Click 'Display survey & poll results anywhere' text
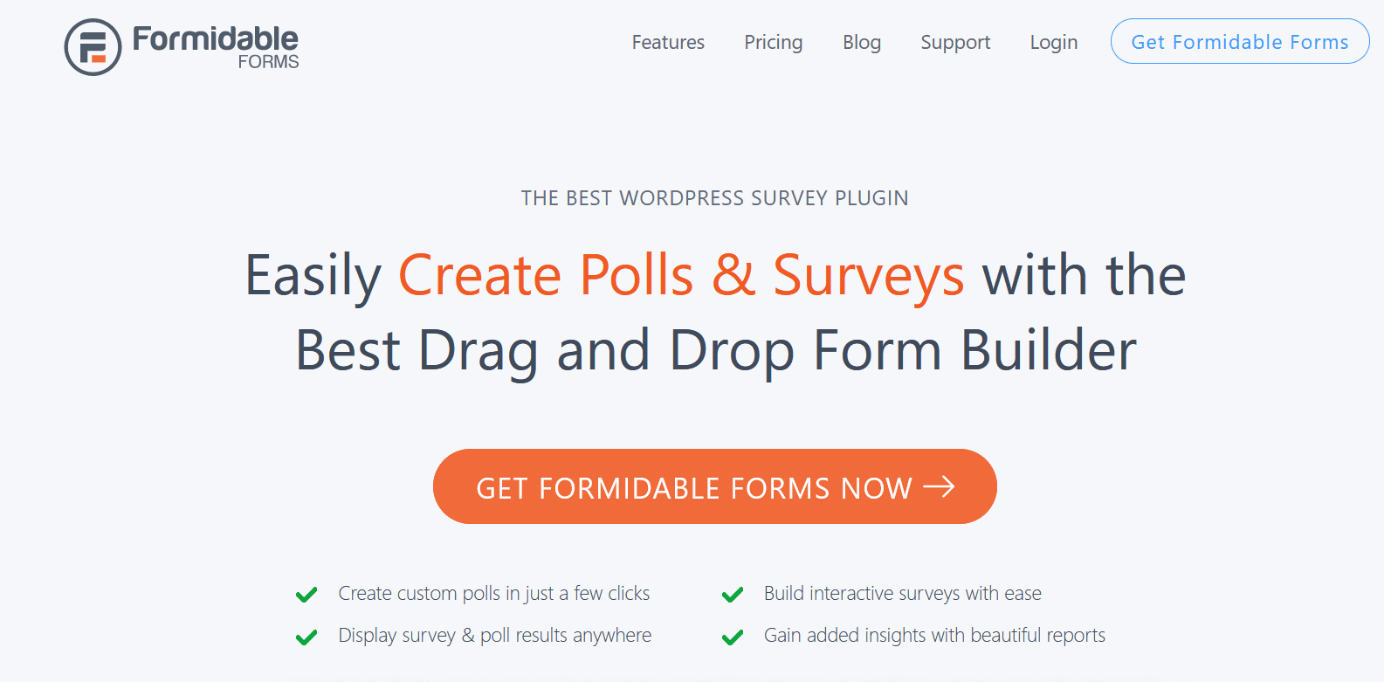The height and width of the screenshot is (682, 1384). (495, 636)
